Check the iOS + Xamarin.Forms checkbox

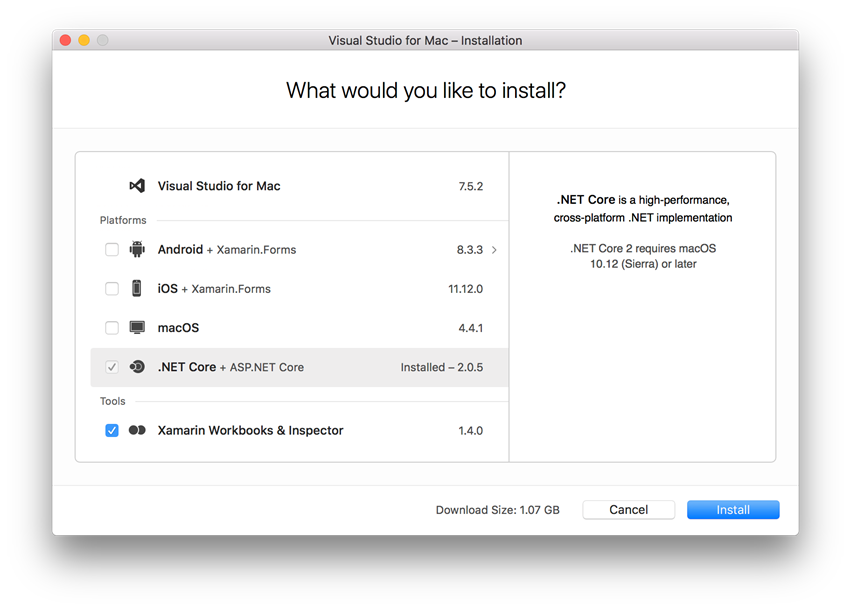(112, 289)
